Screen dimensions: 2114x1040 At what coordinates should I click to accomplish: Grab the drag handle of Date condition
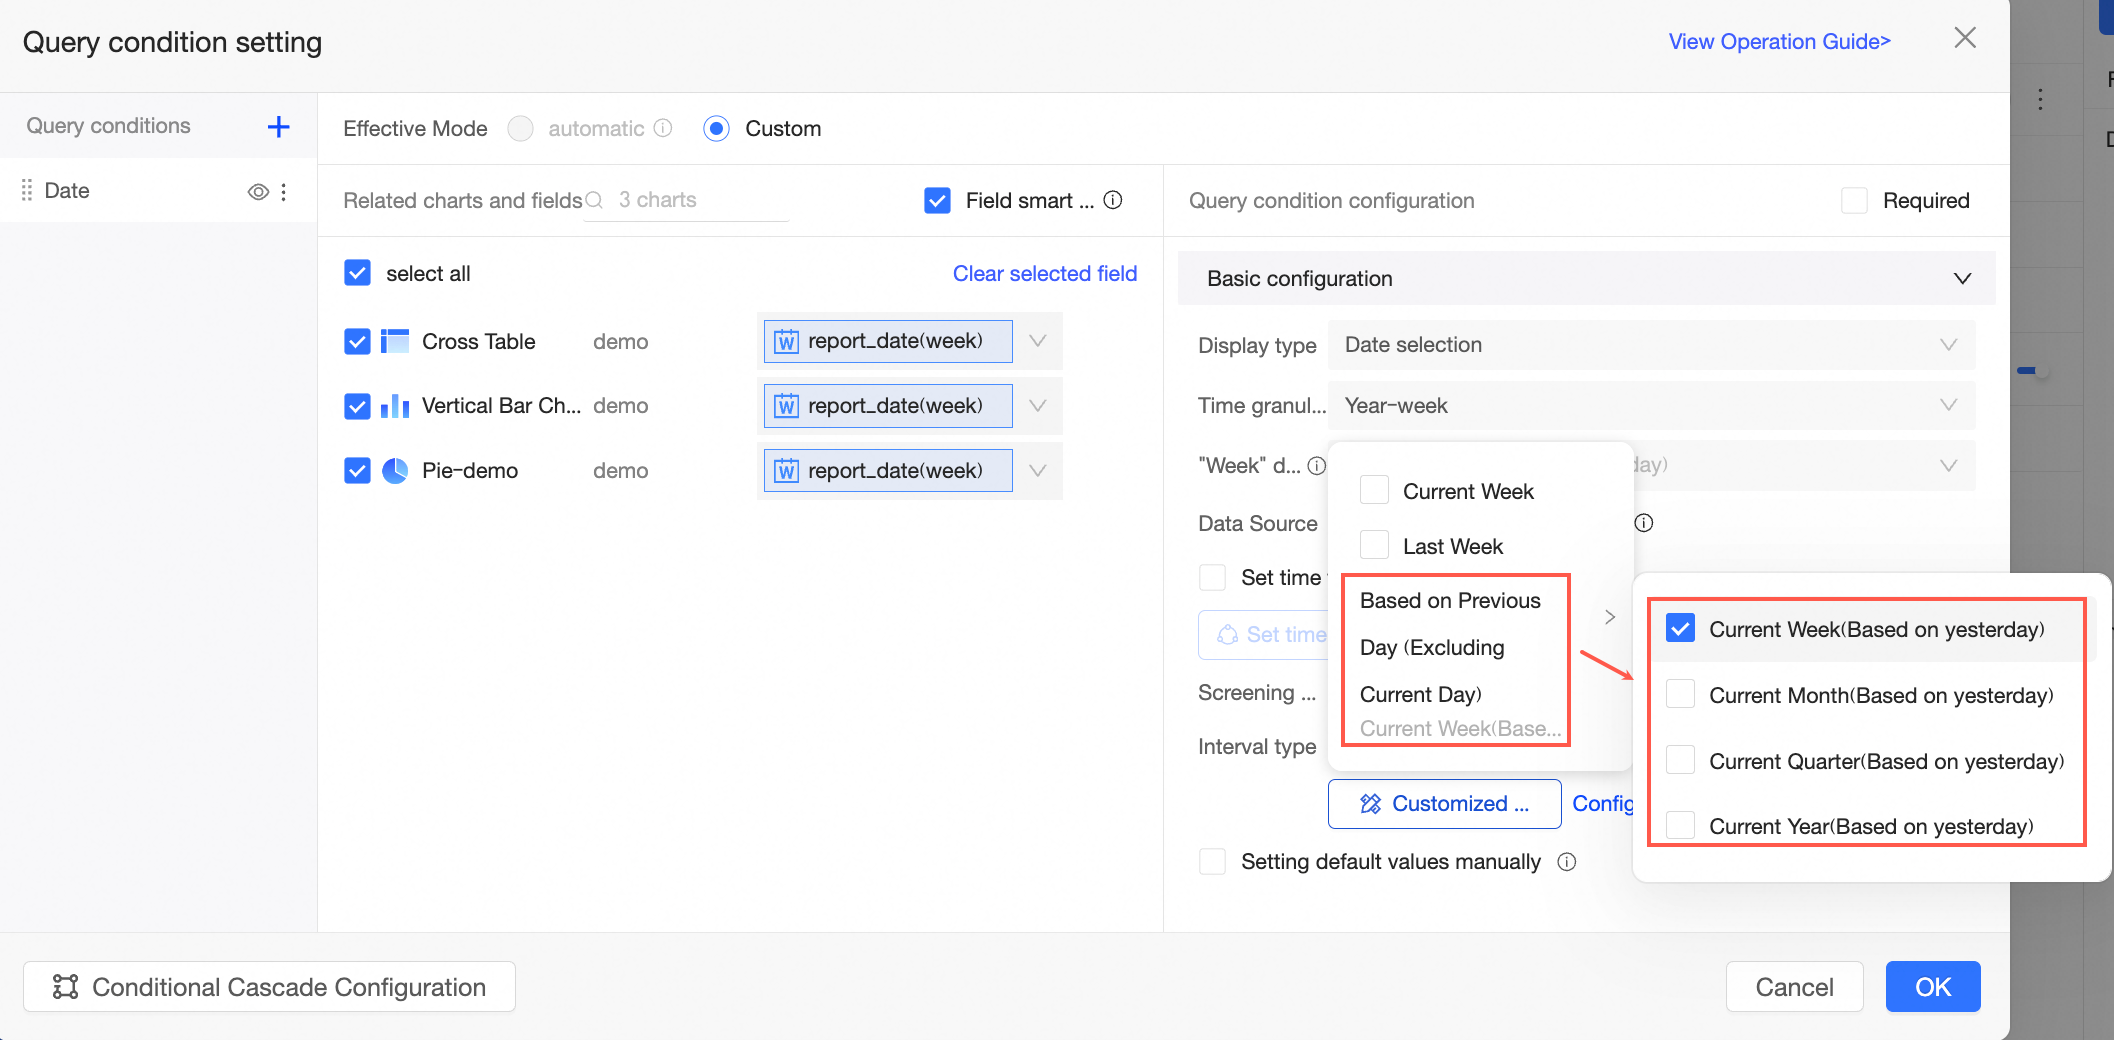(27, 190)
